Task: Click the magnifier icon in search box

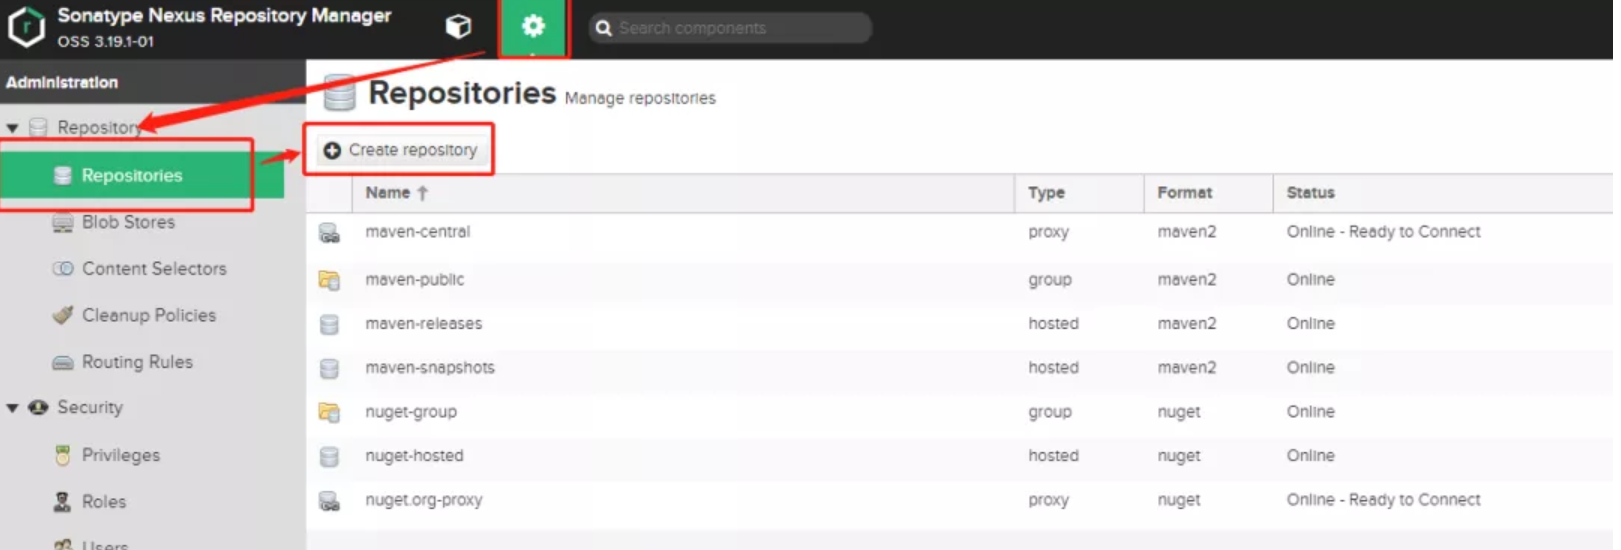Action: click(603, 28)
